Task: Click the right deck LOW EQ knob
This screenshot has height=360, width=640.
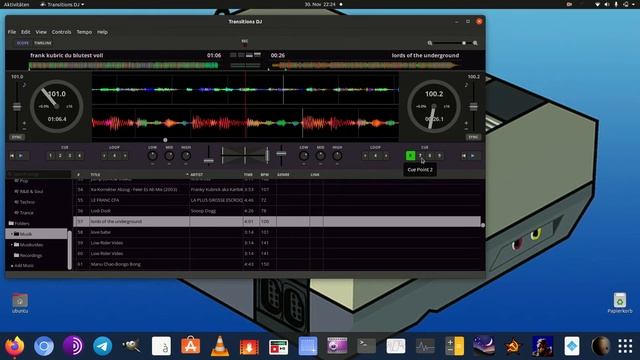Action: coord(304,156)
